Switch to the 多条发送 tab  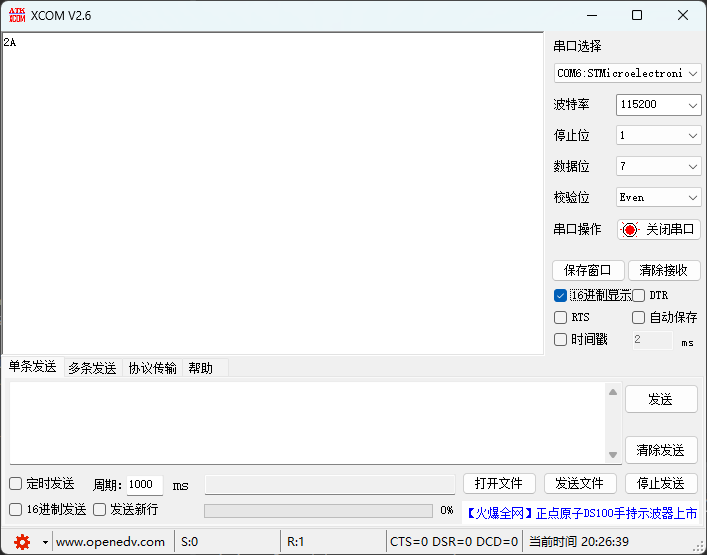92,368
